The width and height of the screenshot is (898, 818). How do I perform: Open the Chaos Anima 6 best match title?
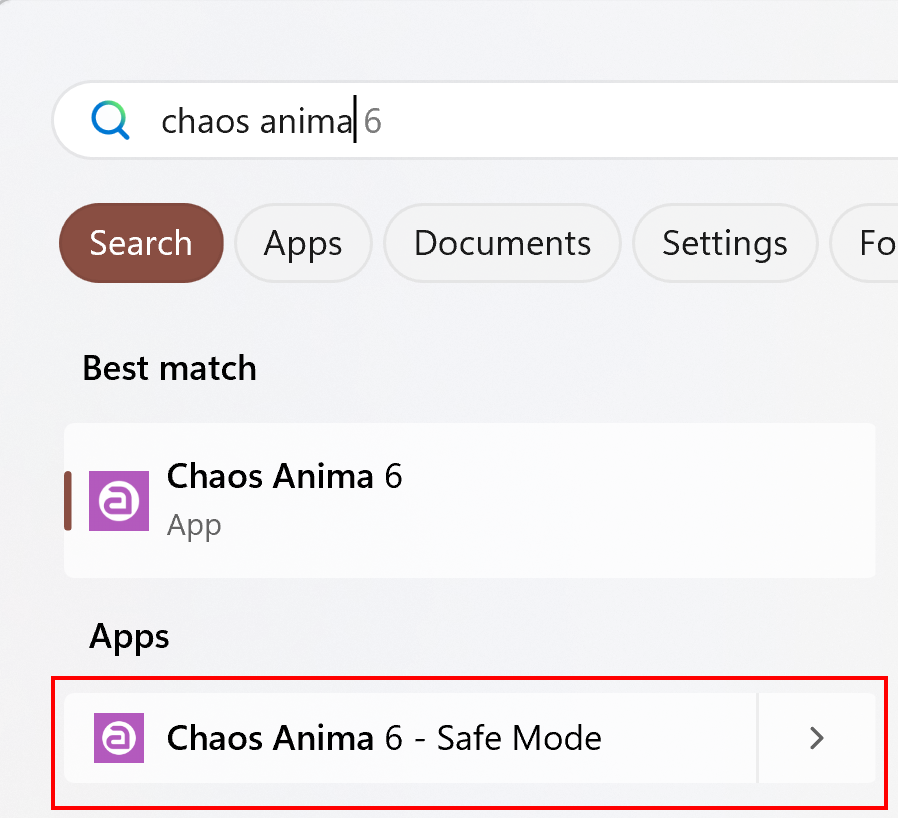[285, 476]
